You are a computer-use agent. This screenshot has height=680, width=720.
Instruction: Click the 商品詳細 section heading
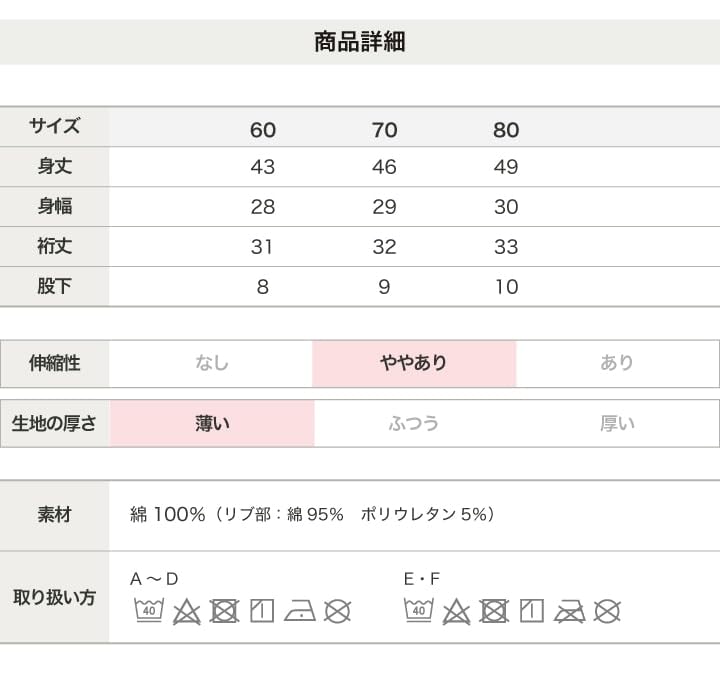click(x=360, y=42)
